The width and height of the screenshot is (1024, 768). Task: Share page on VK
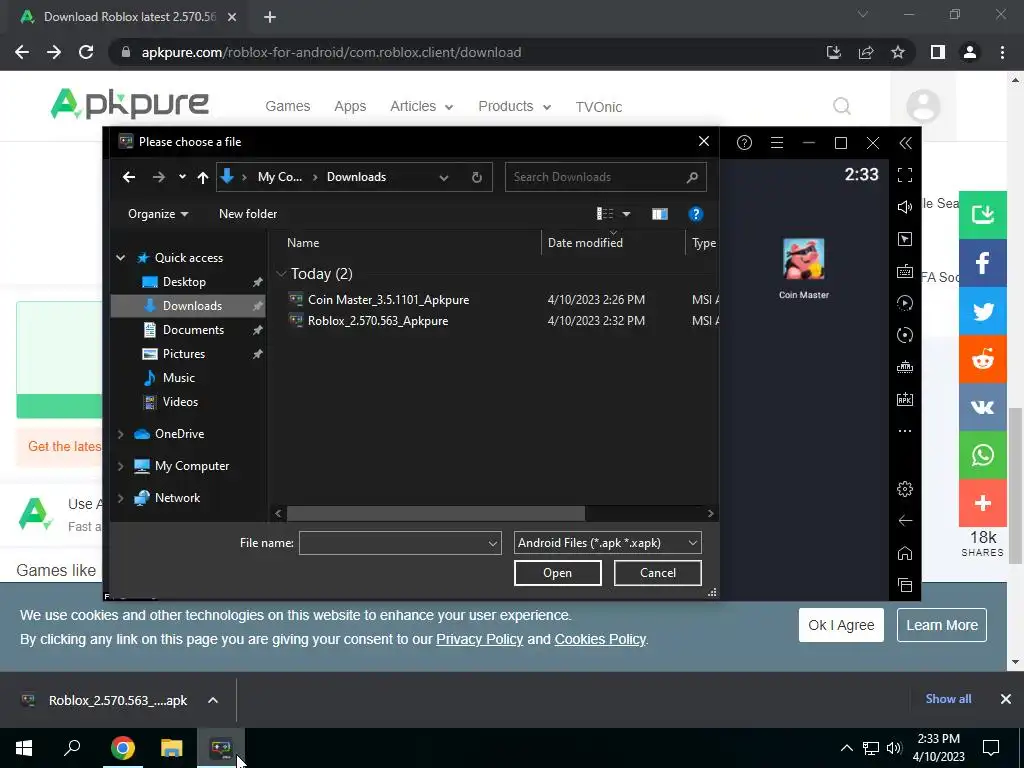pyautogui.click(x=982, y=407)
